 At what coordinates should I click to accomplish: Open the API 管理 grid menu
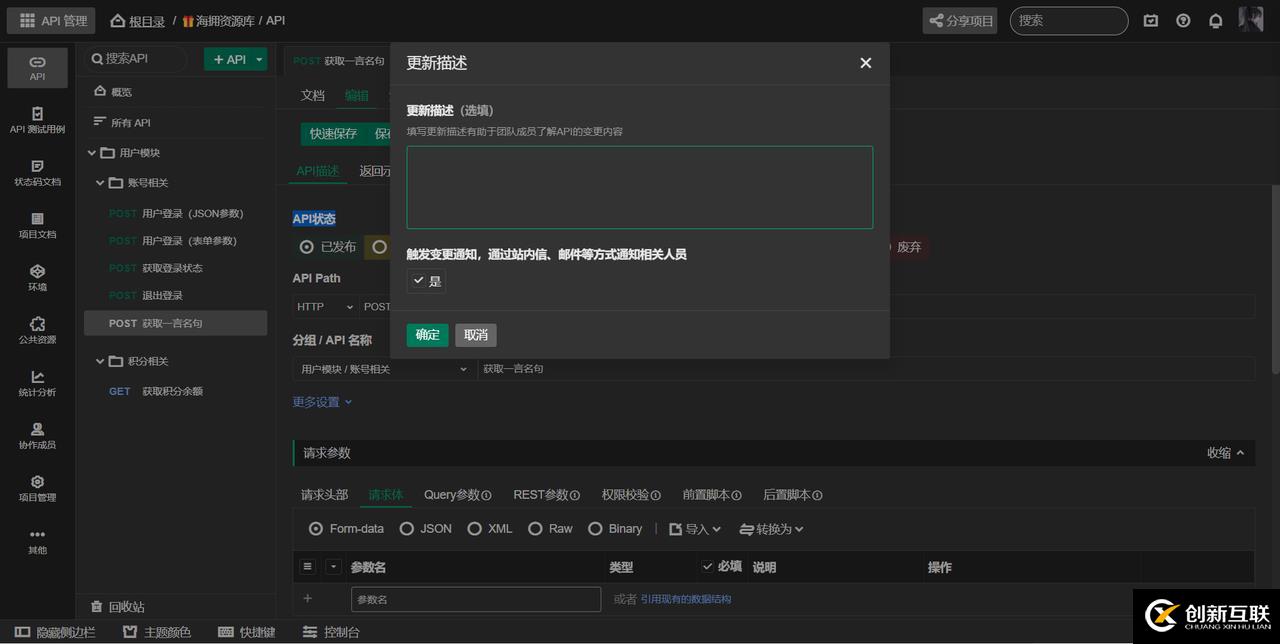53,20
